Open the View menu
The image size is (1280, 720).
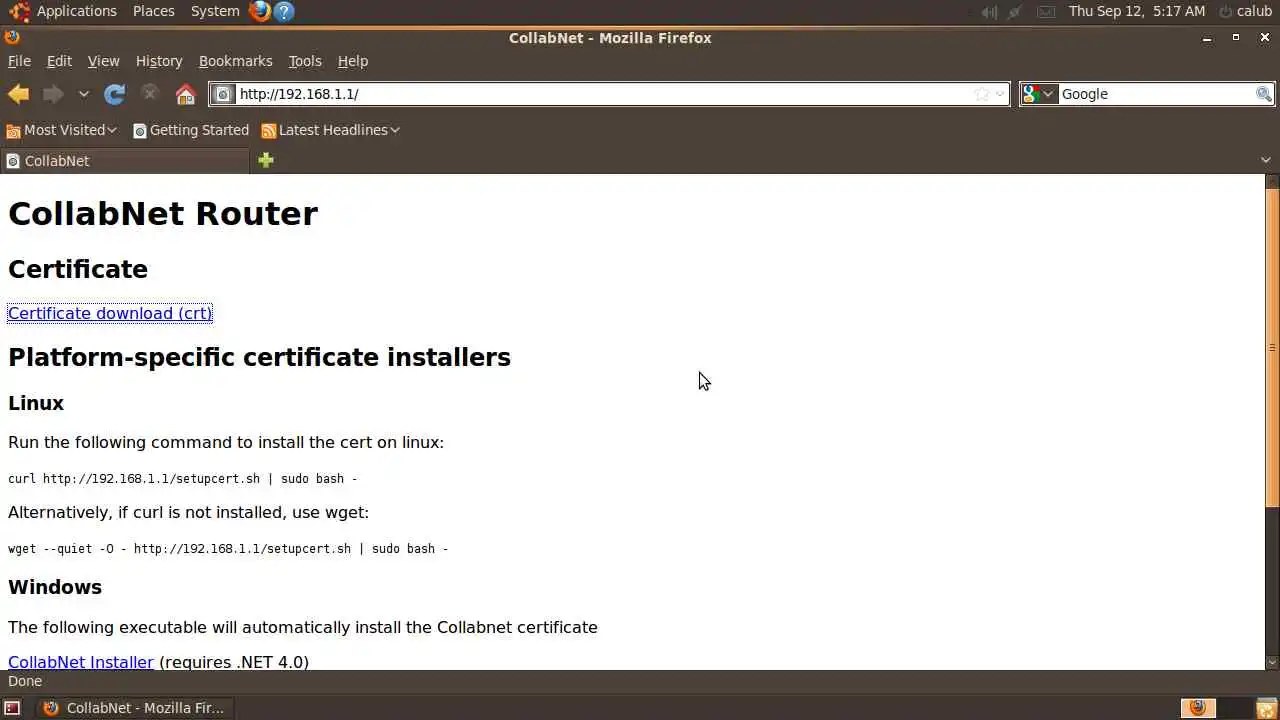103,61
